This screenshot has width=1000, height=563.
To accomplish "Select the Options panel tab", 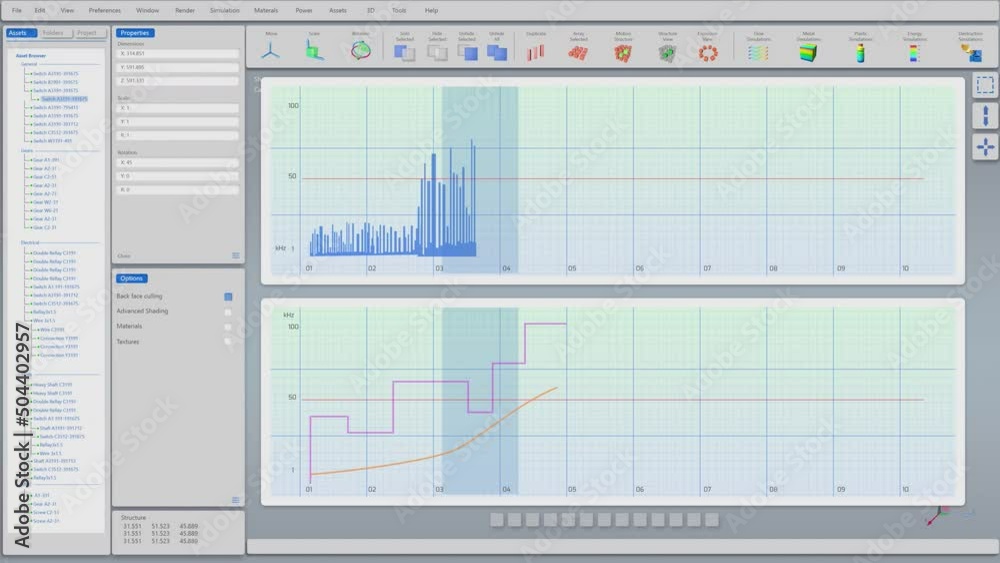I will [x=131, y=279].
